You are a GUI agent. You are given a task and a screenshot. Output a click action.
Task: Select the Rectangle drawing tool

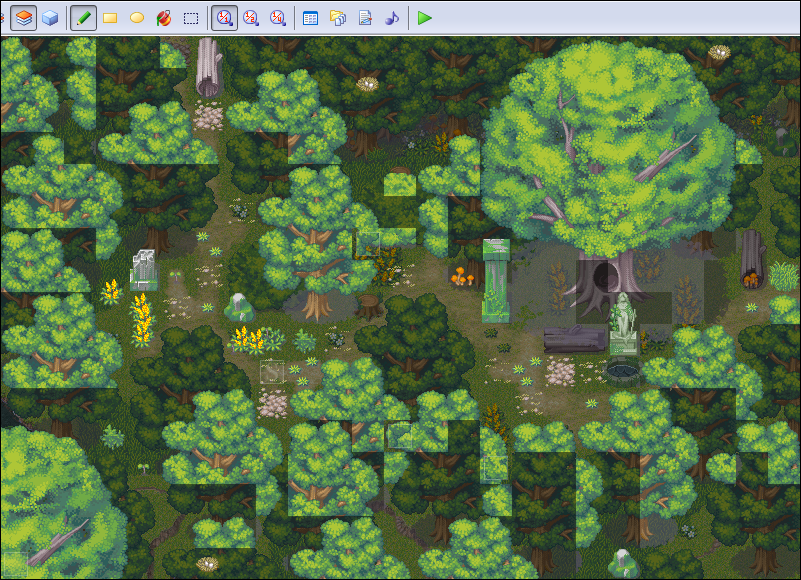pyautogui.click(x=110, y=18)
